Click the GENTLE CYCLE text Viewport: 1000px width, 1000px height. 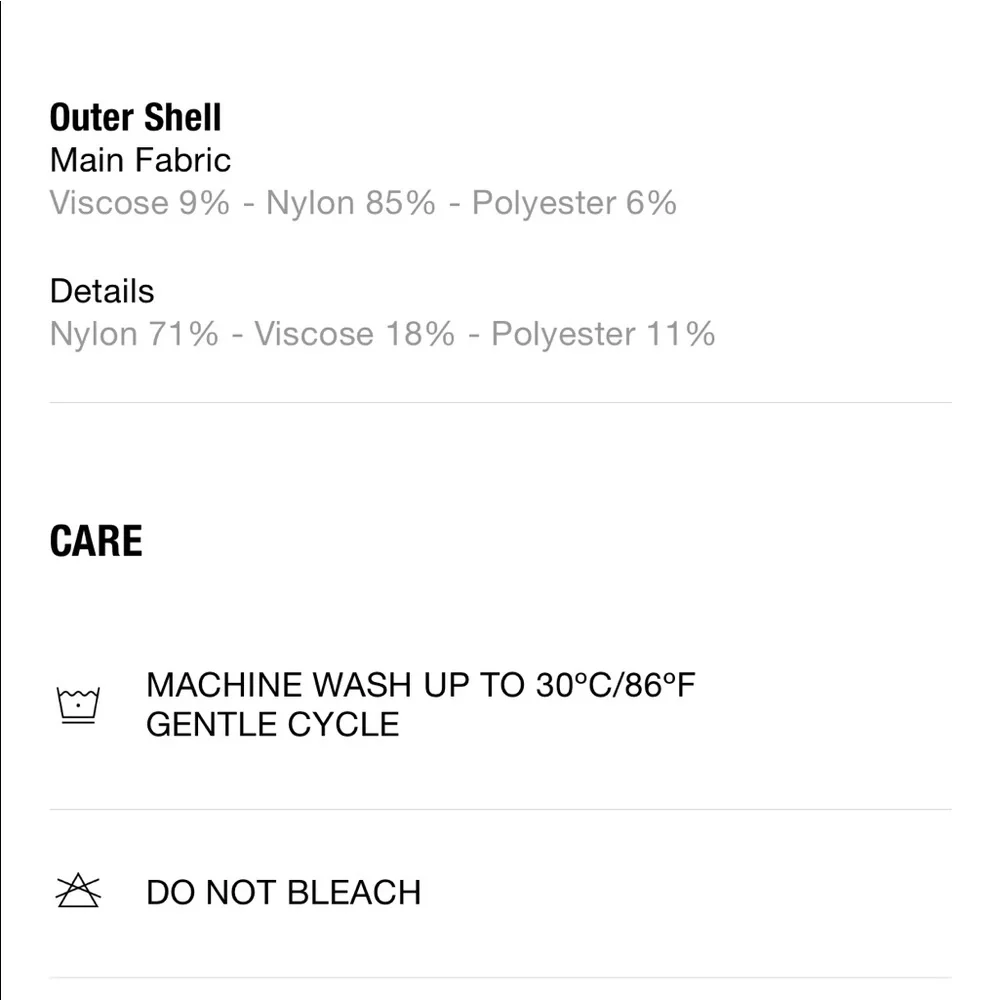pyautogui.click(x=272, y=724)
